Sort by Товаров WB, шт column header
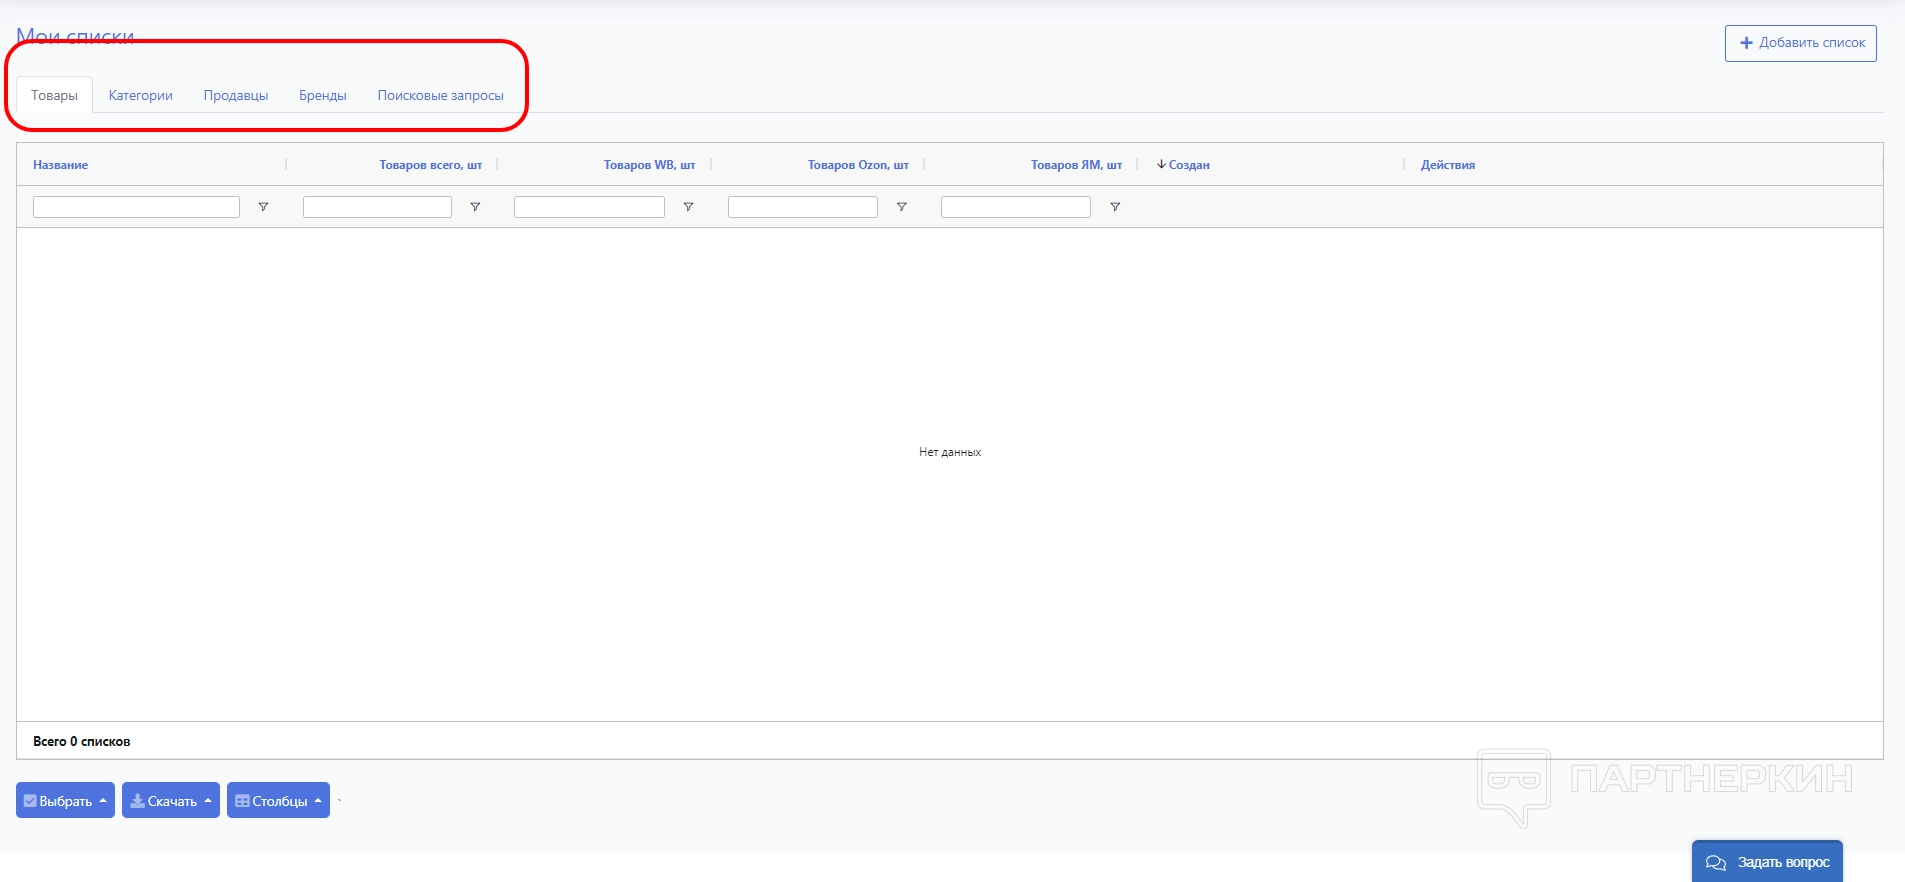Viewport: 1905px width, 882px height. pos(649,165)
